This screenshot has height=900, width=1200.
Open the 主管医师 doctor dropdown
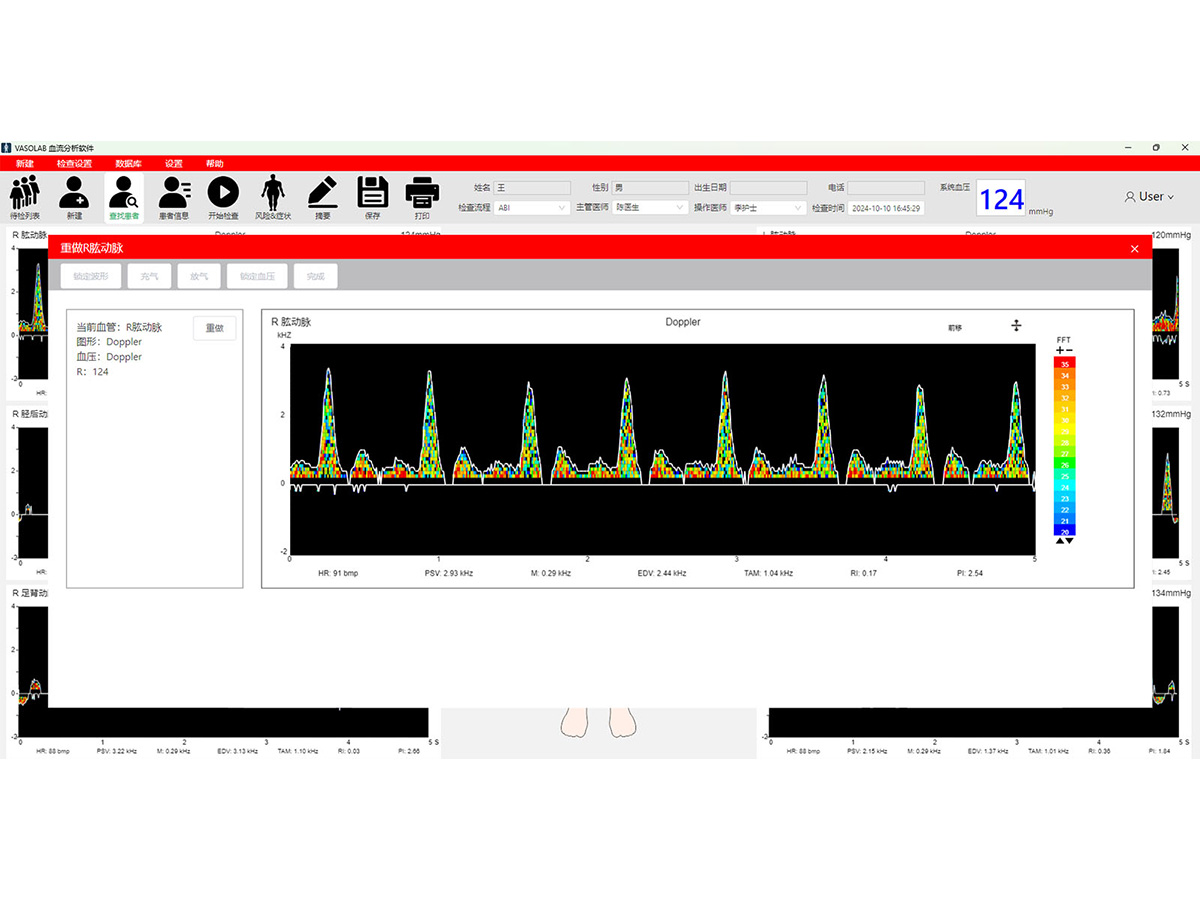[x=649, y=208]
